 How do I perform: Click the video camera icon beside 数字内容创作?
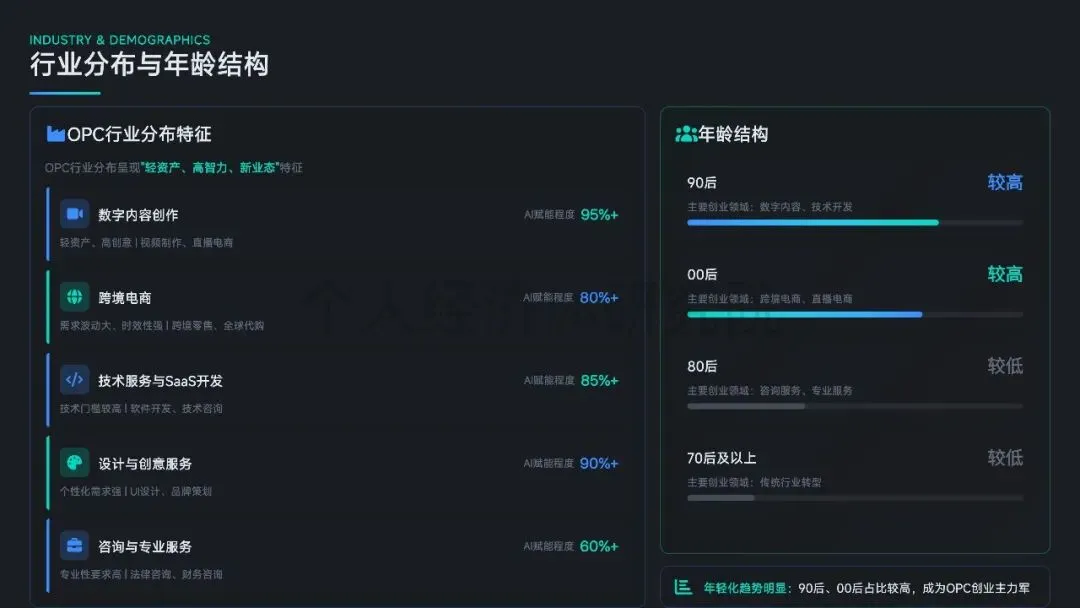[74, 214]
